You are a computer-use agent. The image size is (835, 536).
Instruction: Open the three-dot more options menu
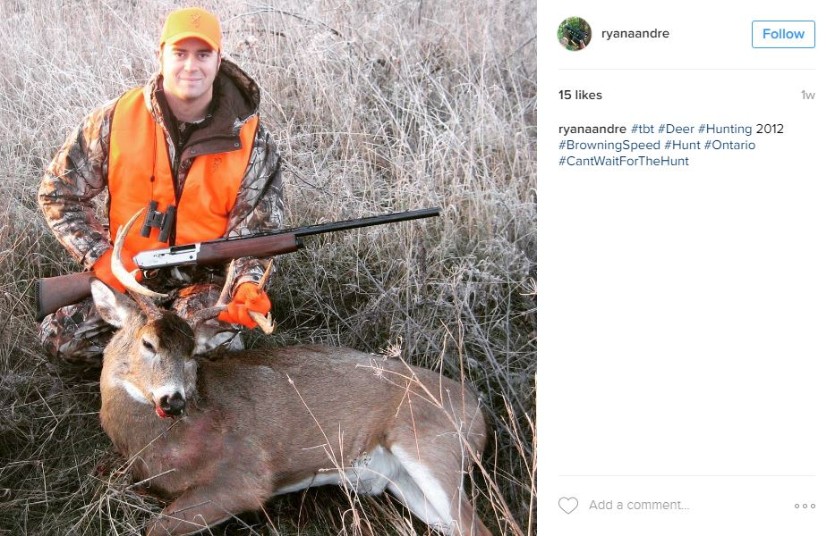pyautogui.click(x=804, y=506)
